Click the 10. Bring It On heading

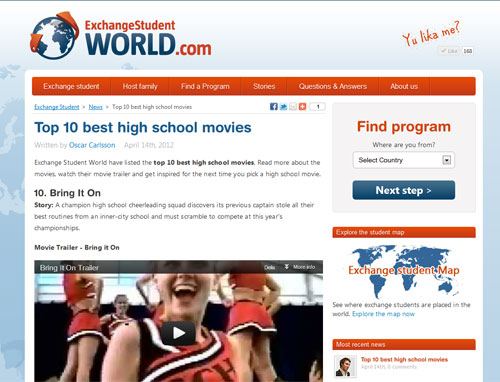[67, 193]
